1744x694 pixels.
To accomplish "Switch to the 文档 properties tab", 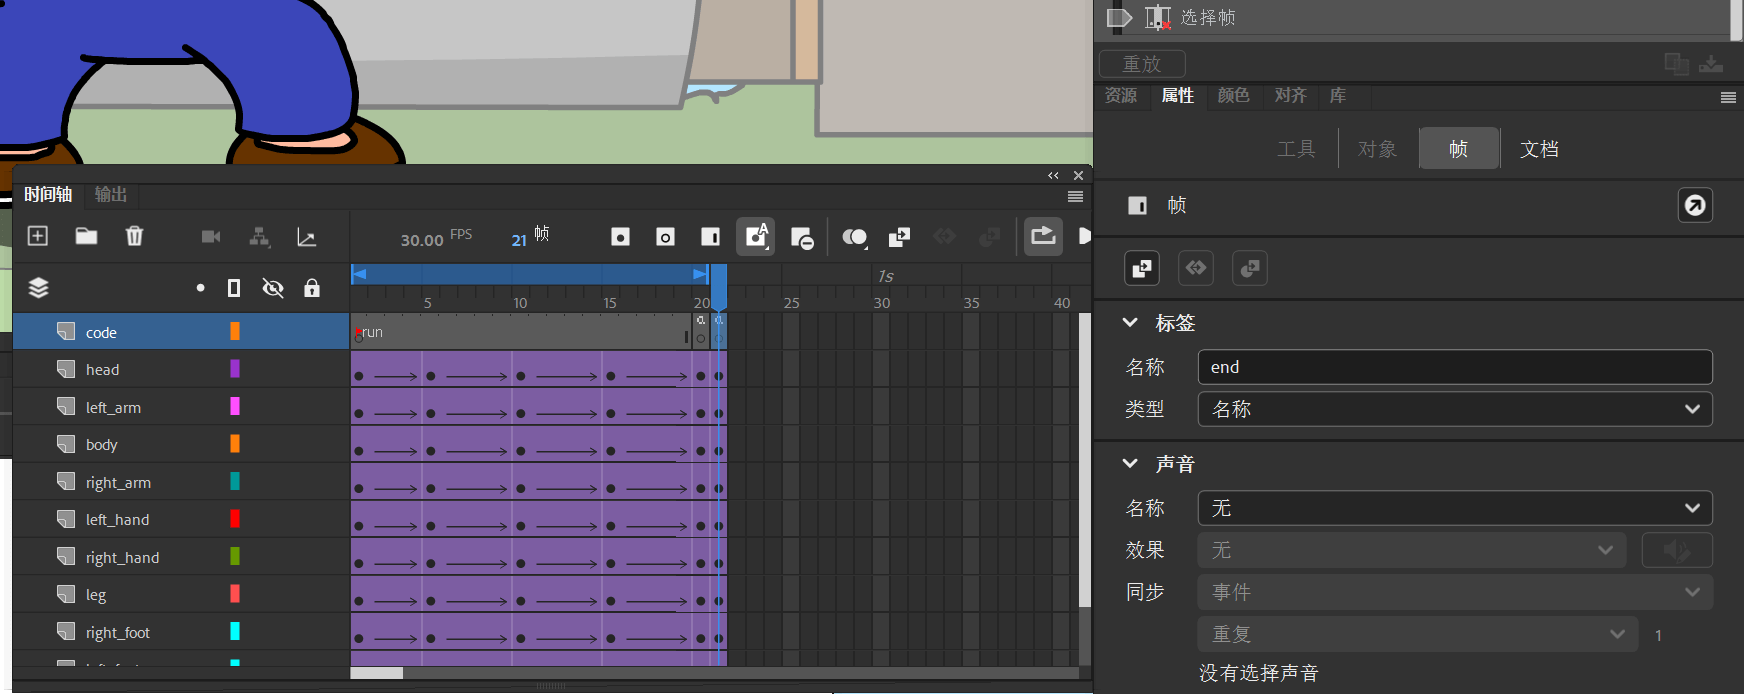I will [1539, 149].
